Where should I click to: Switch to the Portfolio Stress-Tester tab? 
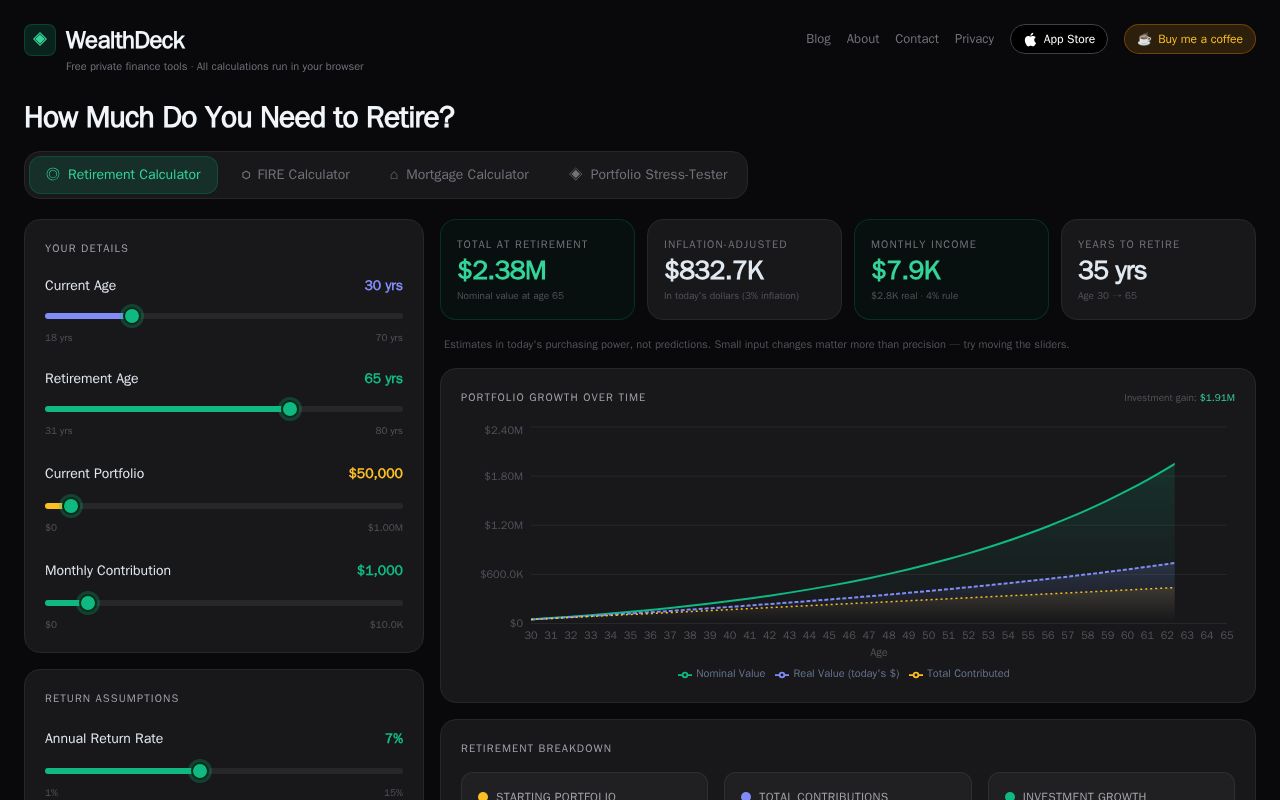tap(648, 175)
